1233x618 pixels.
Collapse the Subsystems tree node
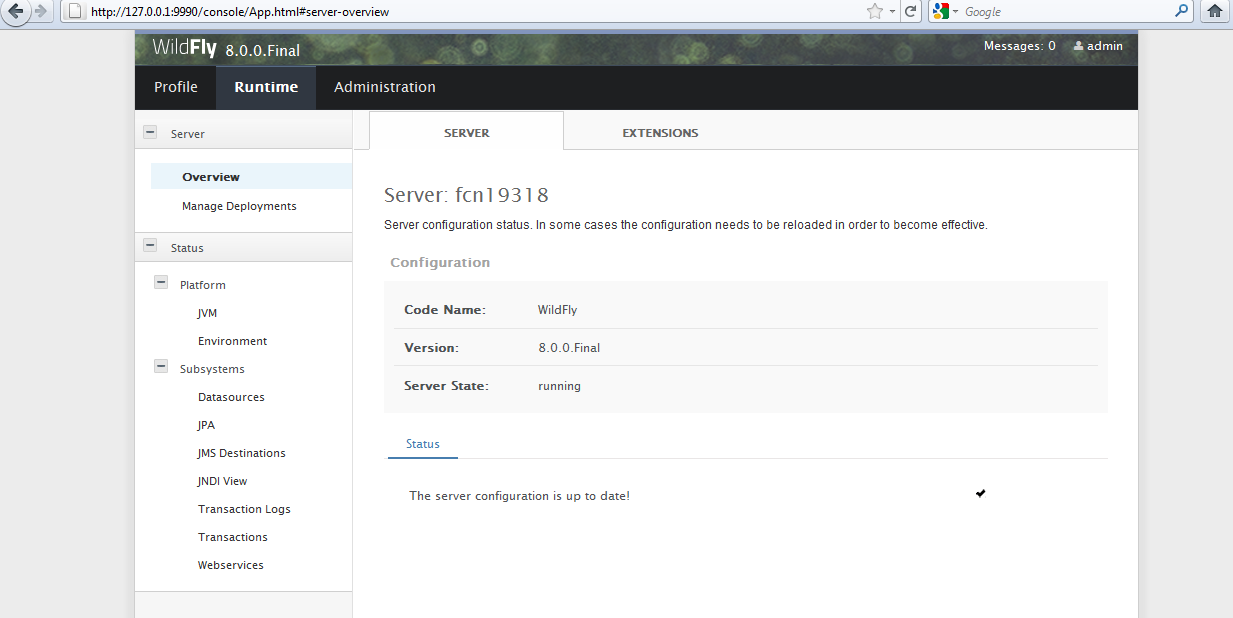point(161,367)
